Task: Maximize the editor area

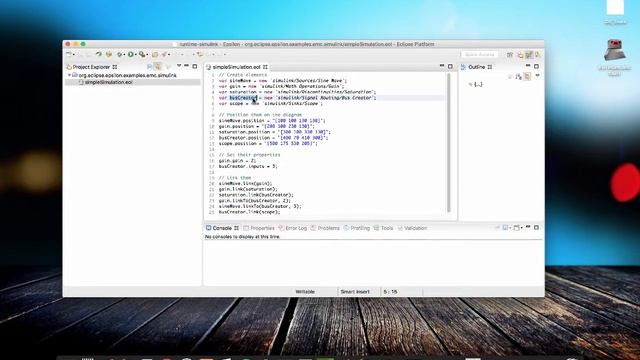Action: pyautogui.click(x=450, y=66)
